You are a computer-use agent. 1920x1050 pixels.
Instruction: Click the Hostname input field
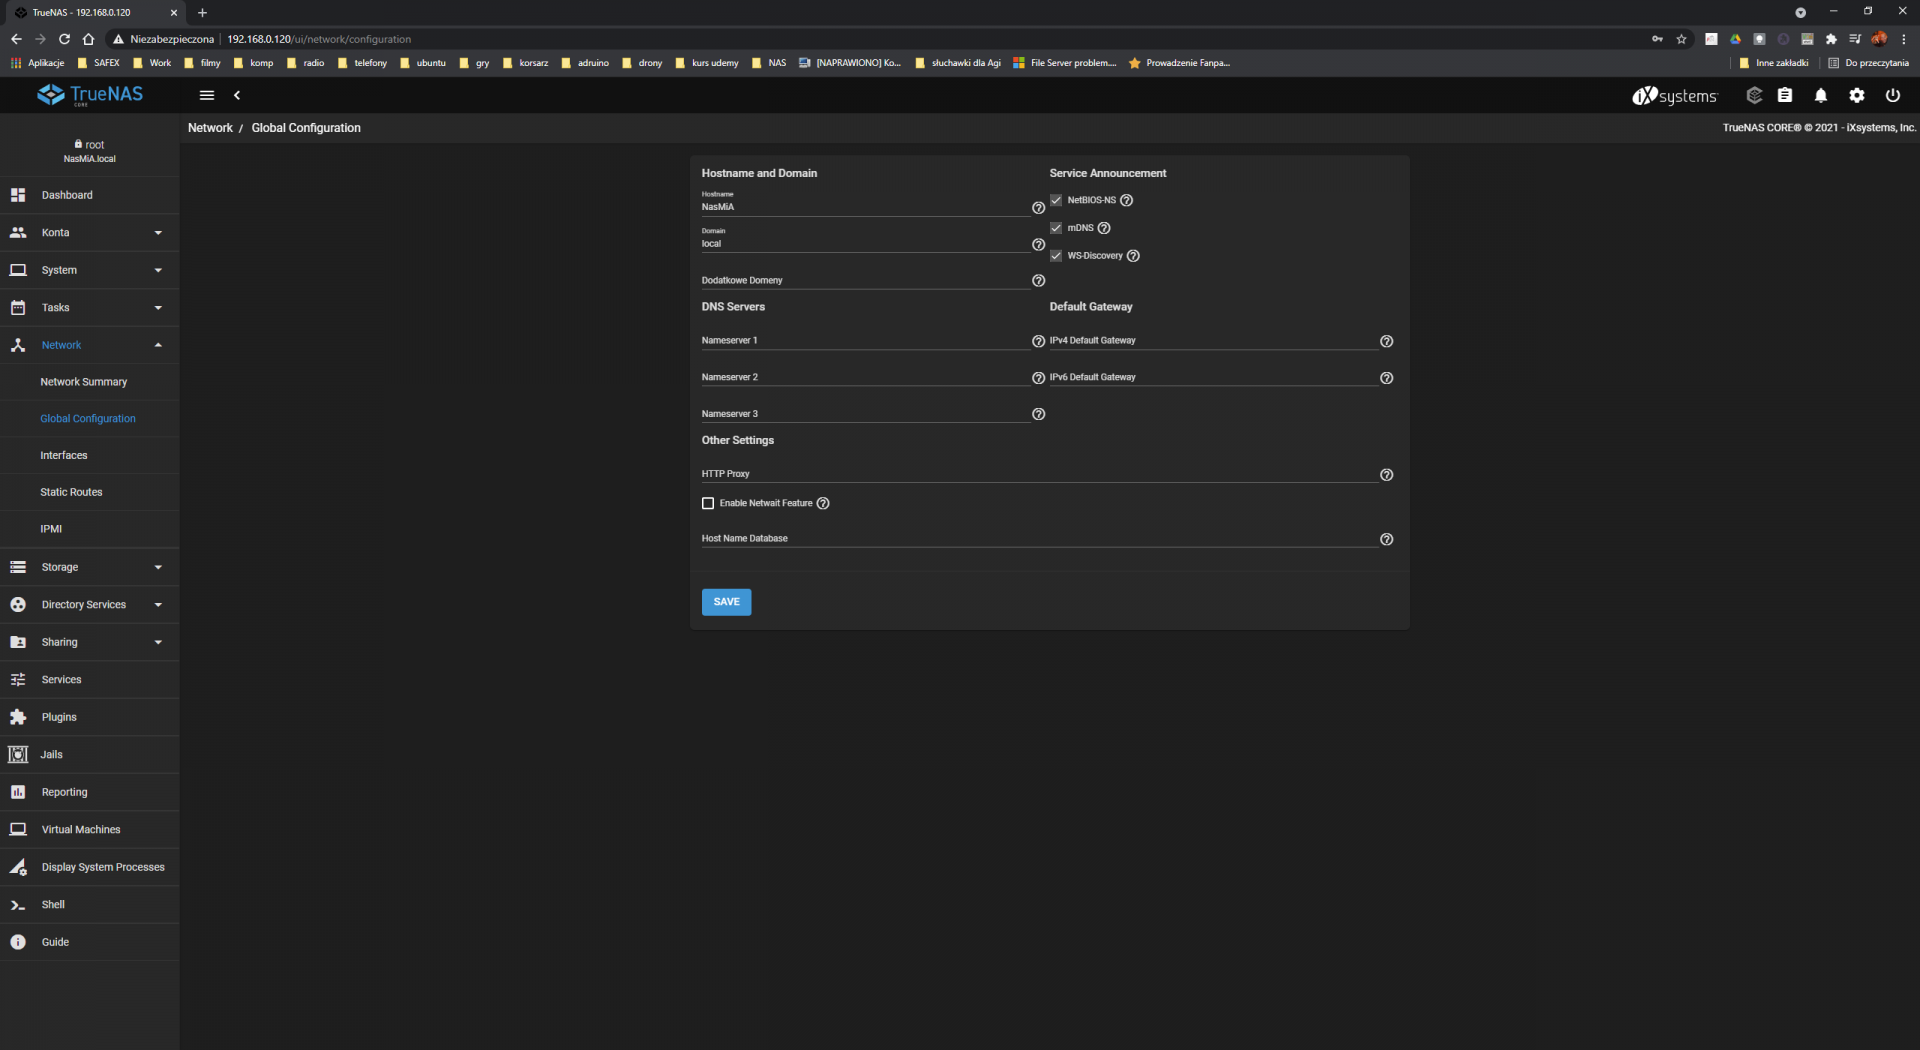(x=865, y=207)
